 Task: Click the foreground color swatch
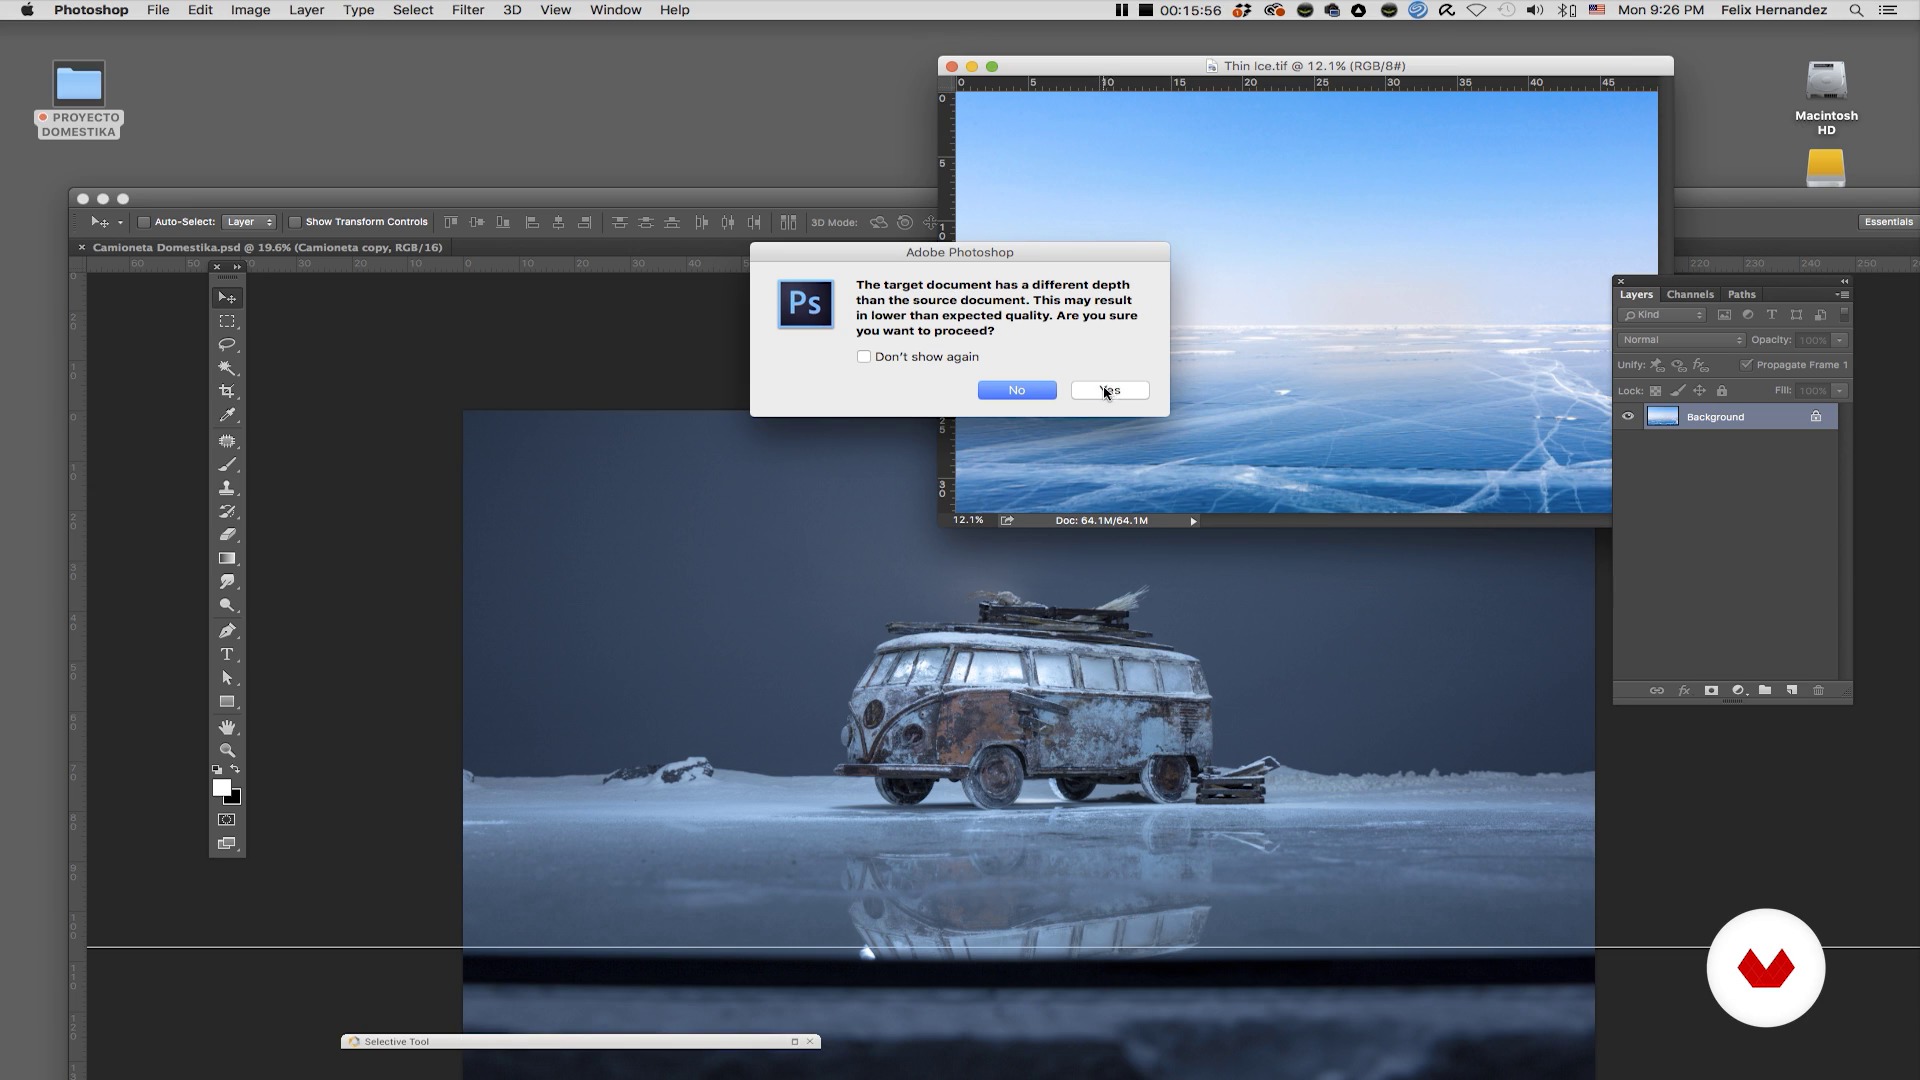click(221, 788)
